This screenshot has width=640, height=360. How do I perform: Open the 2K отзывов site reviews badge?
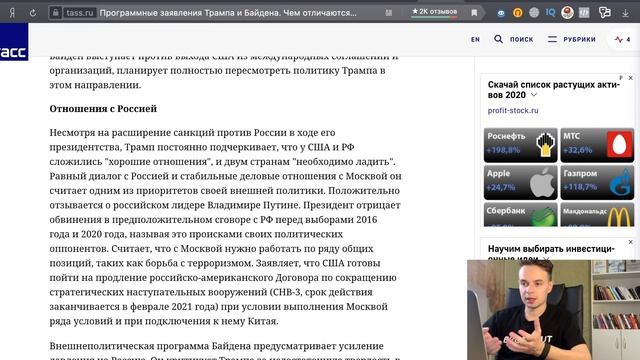point(434,12)
